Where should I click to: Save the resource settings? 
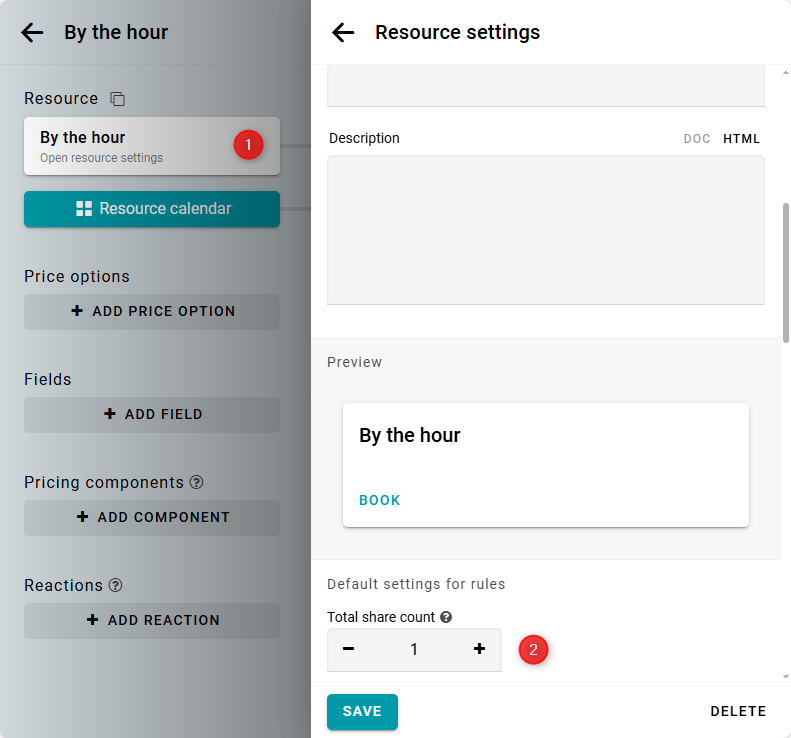(362, 712)
